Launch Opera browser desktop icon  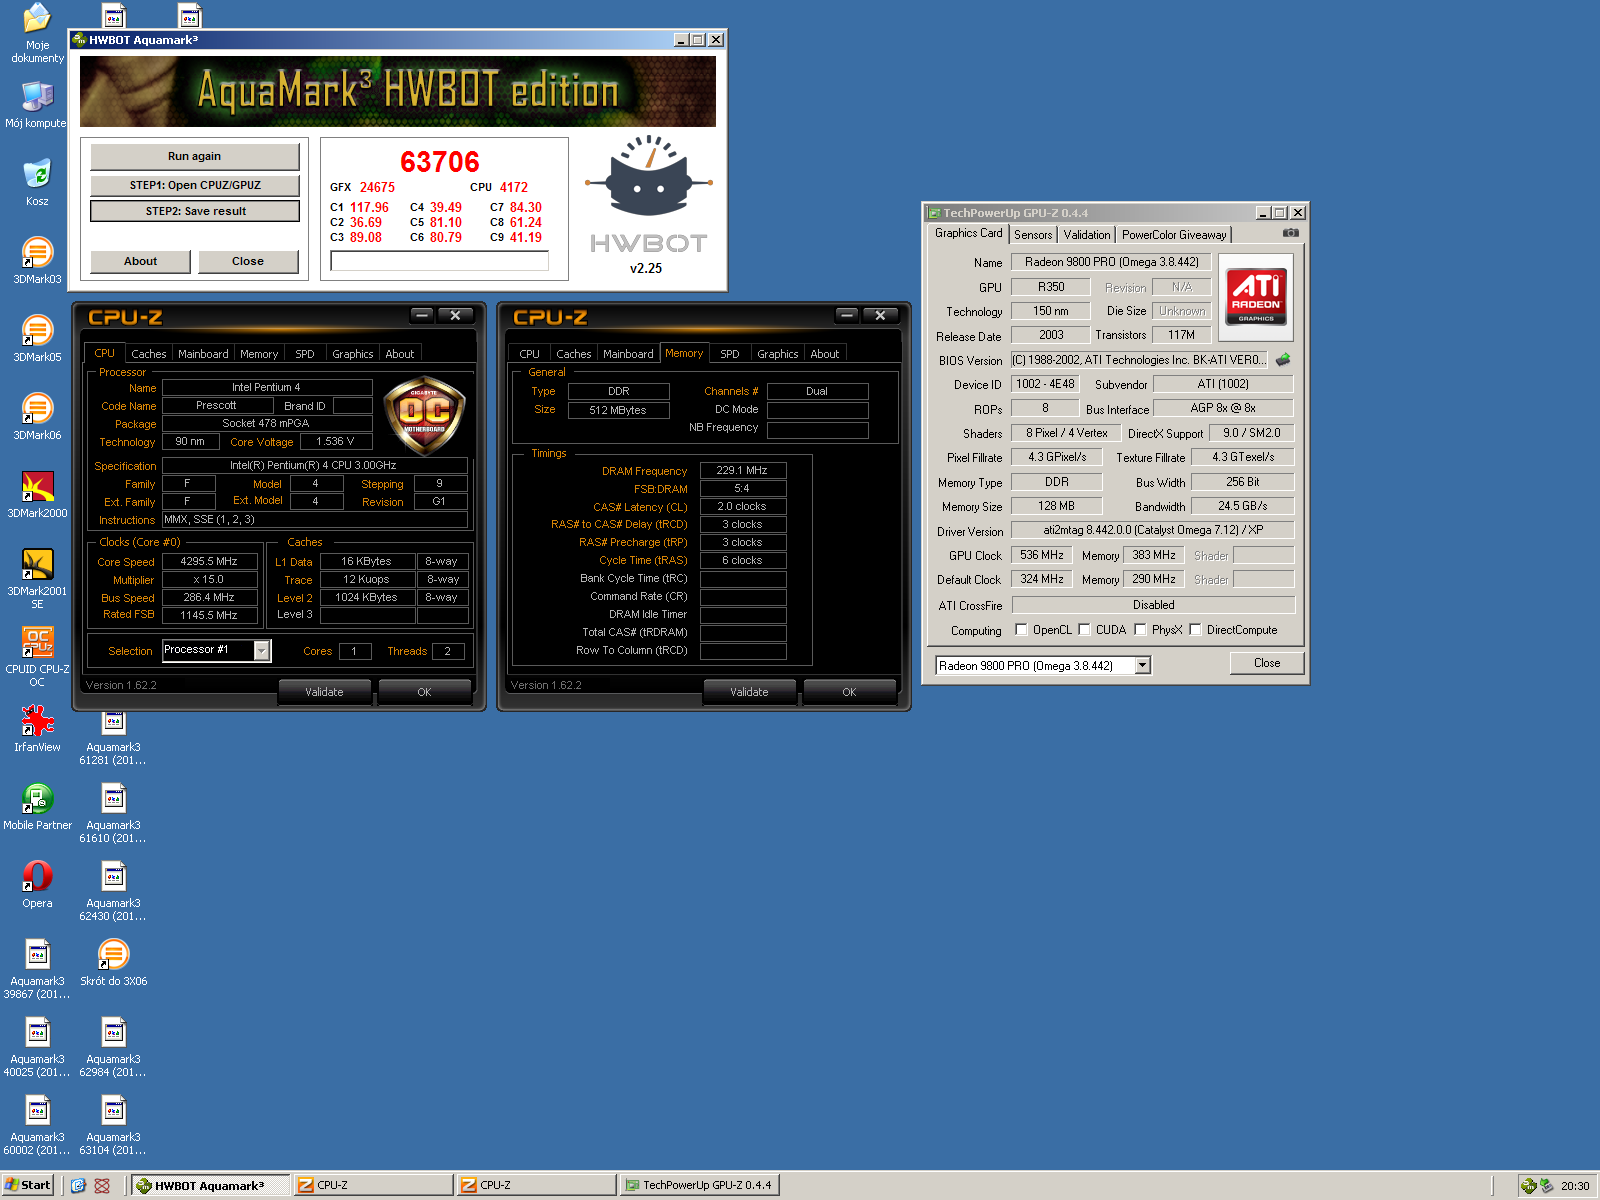tap(37, 884)
